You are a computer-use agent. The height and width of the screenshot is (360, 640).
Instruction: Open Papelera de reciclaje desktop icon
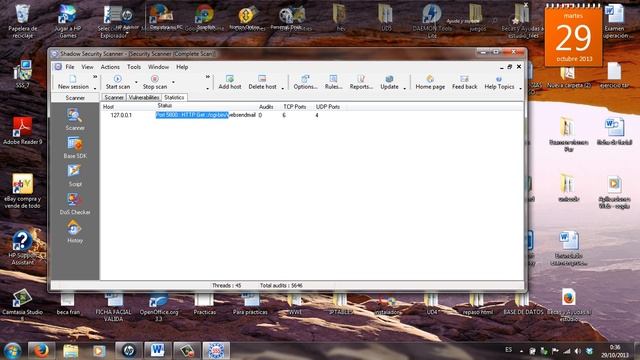pyautogui.click(x=22, y=21)
